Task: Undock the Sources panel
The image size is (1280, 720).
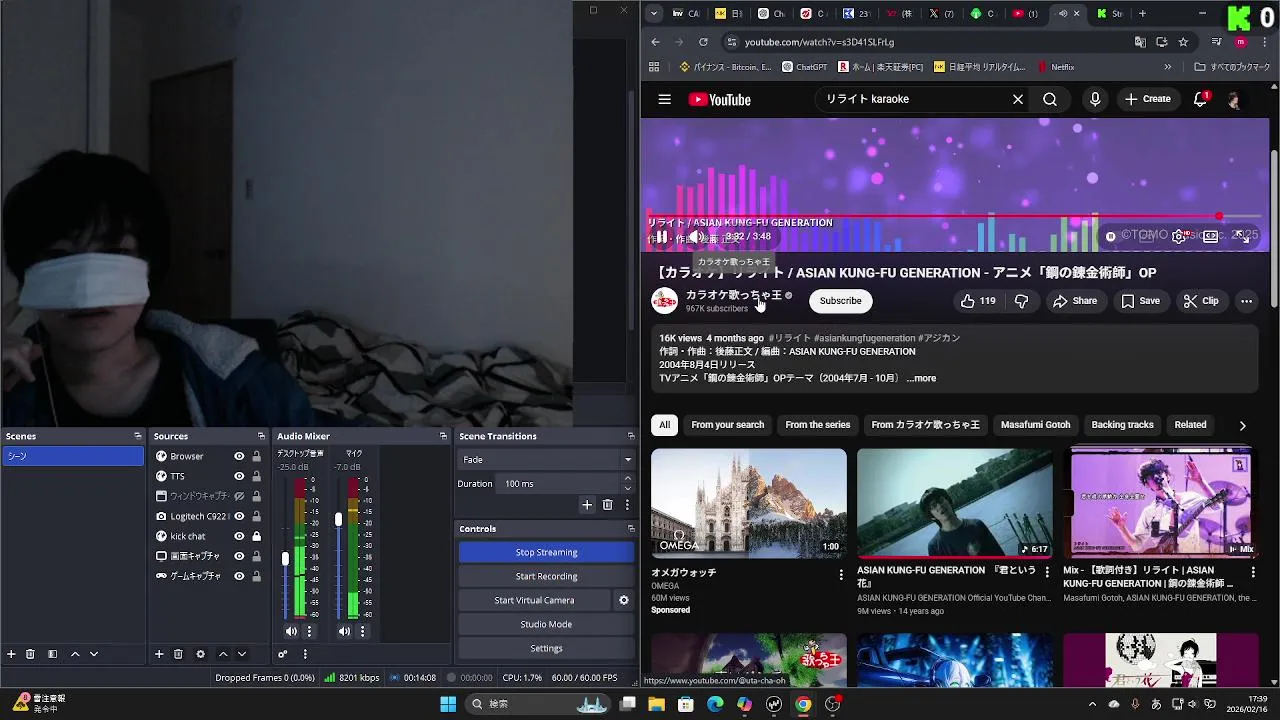Action: 261,436
